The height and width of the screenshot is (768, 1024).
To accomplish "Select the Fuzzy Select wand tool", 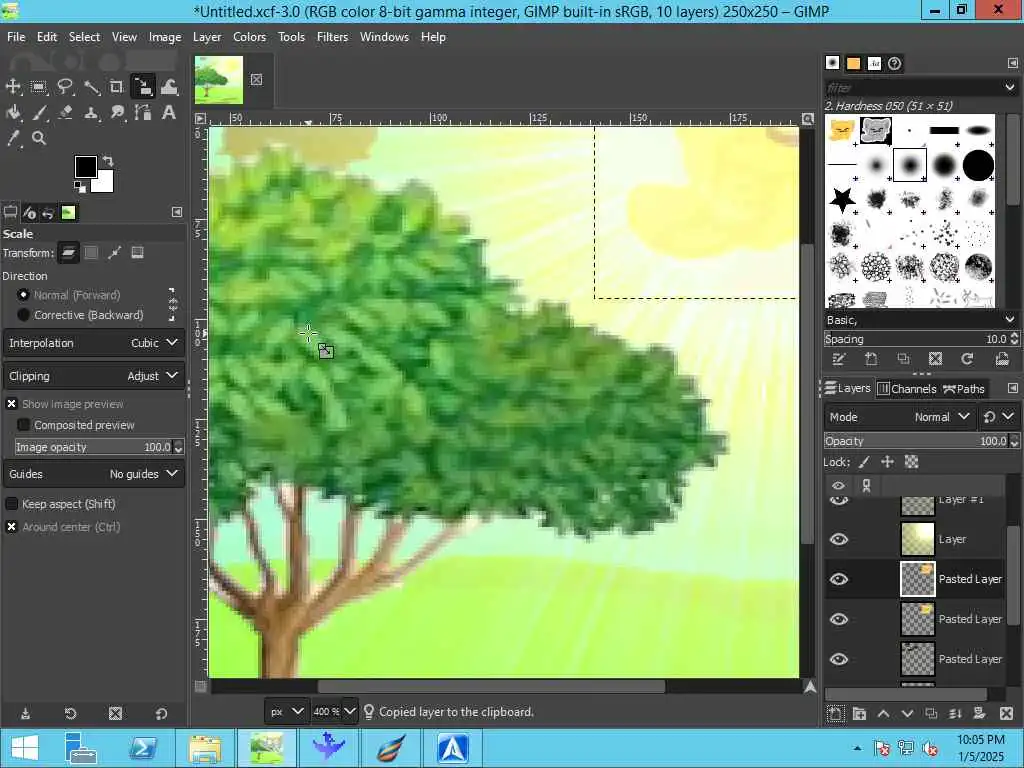I will [x=91, y=87].
